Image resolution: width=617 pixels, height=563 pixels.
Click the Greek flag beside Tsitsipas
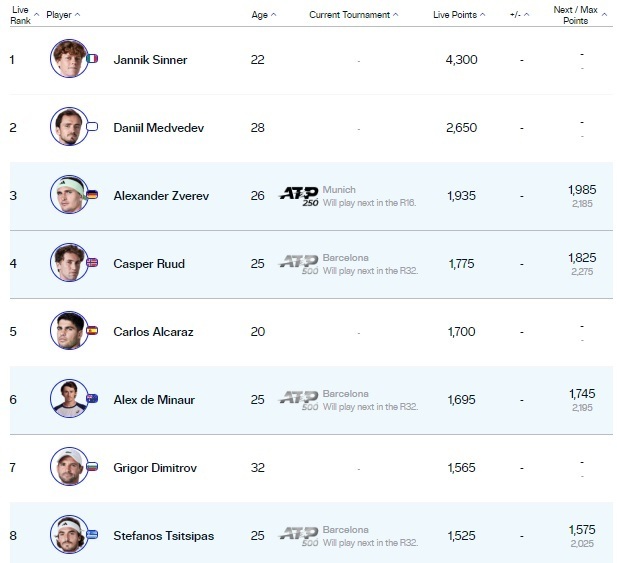(92, 535)
